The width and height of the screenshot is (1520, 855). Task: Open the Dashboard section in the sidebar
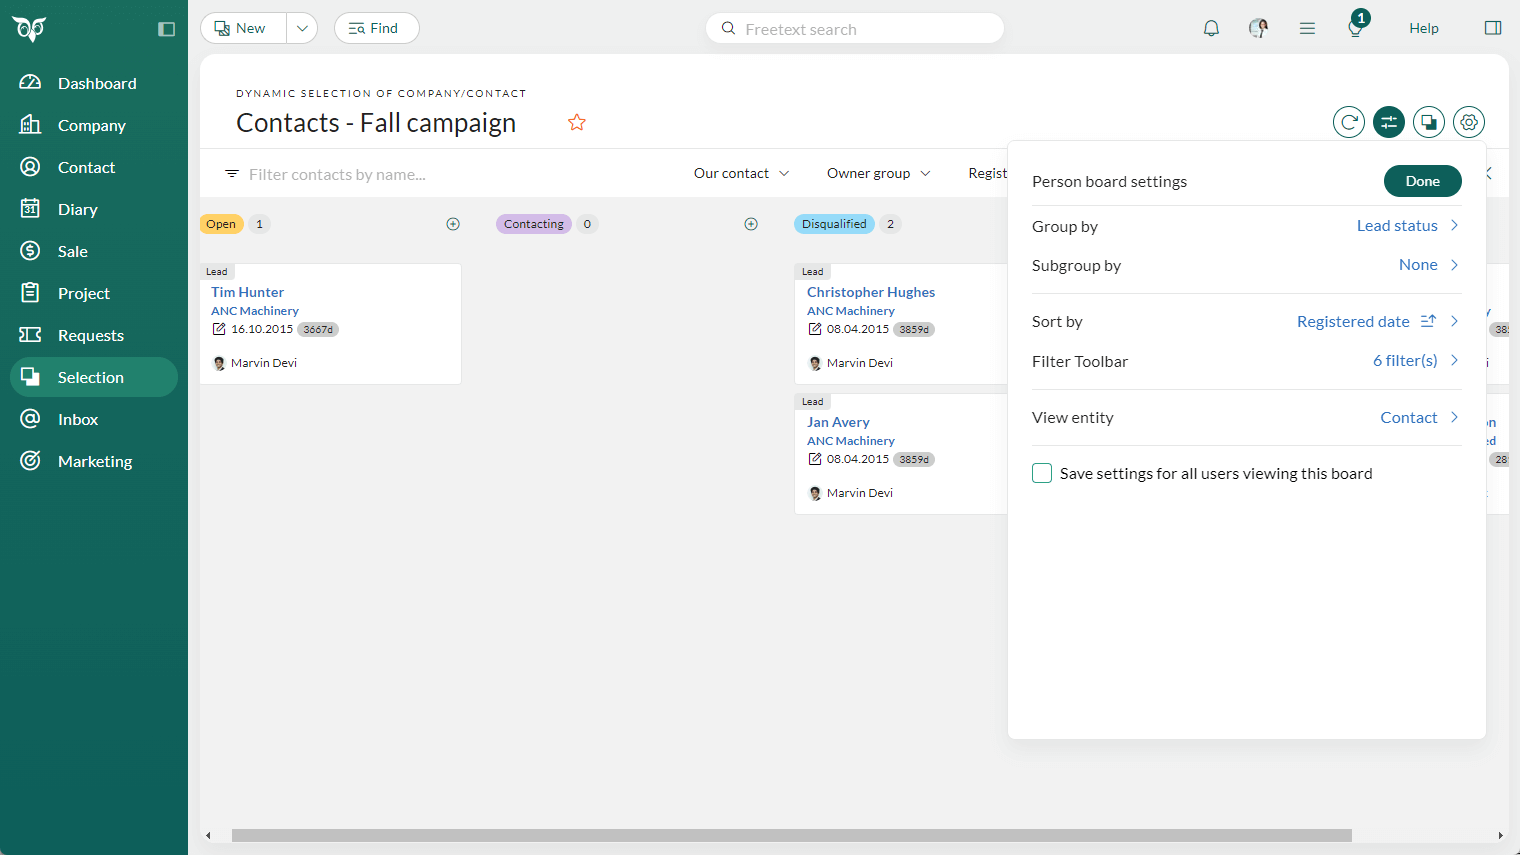[x=96, y=83]
